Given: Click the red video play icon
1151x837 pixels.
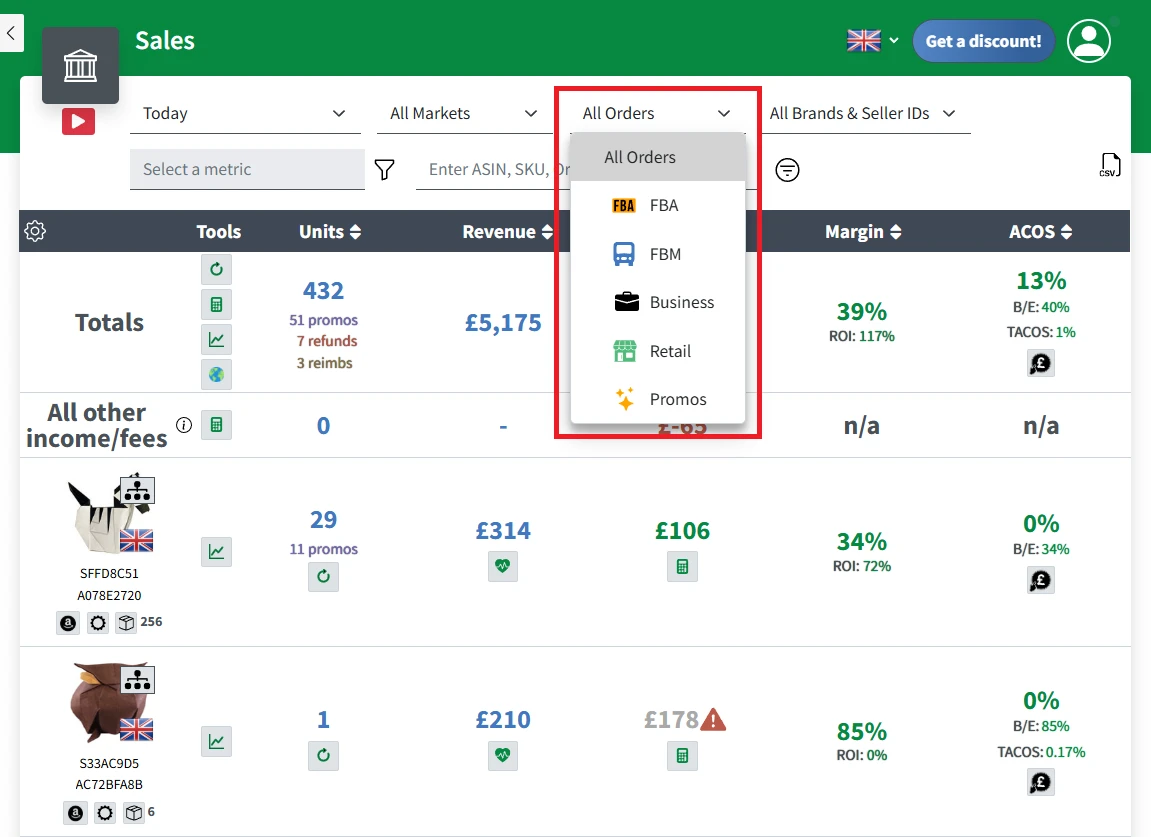Looking at the screenshot, I should [79, 121].
